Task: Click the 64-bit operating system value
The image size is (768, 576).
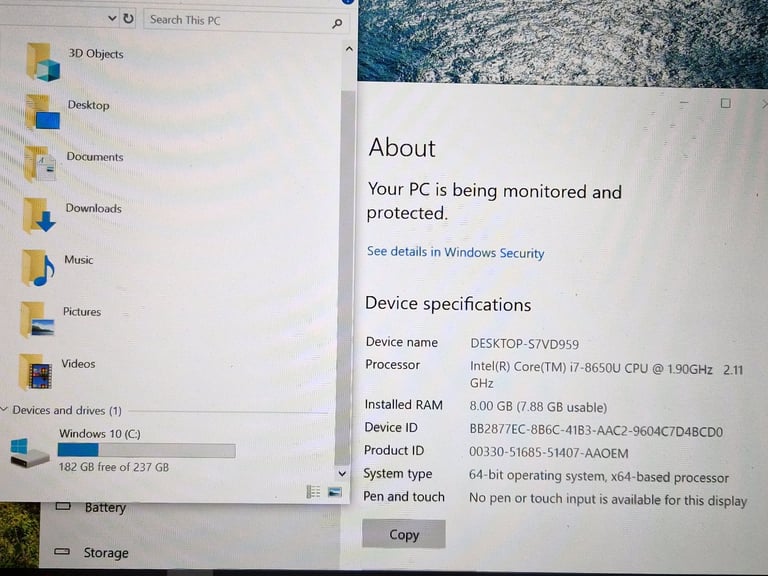Action: [x=599, y=477]
